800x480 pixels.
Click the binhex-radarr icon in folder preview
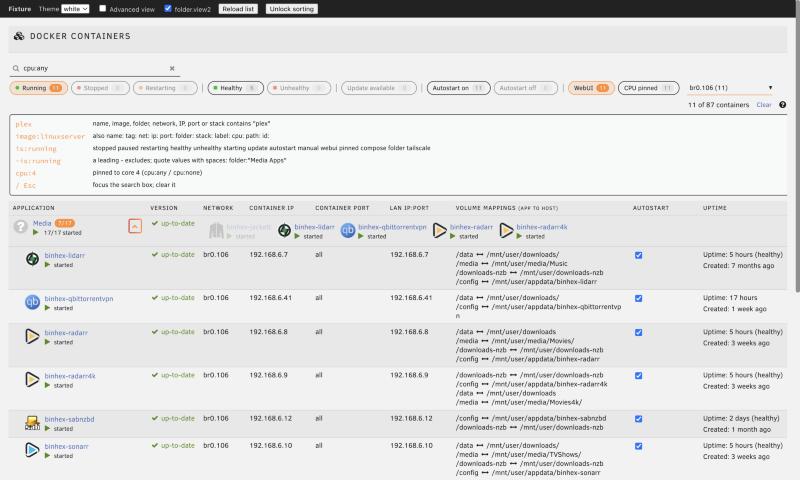point(439,231)
